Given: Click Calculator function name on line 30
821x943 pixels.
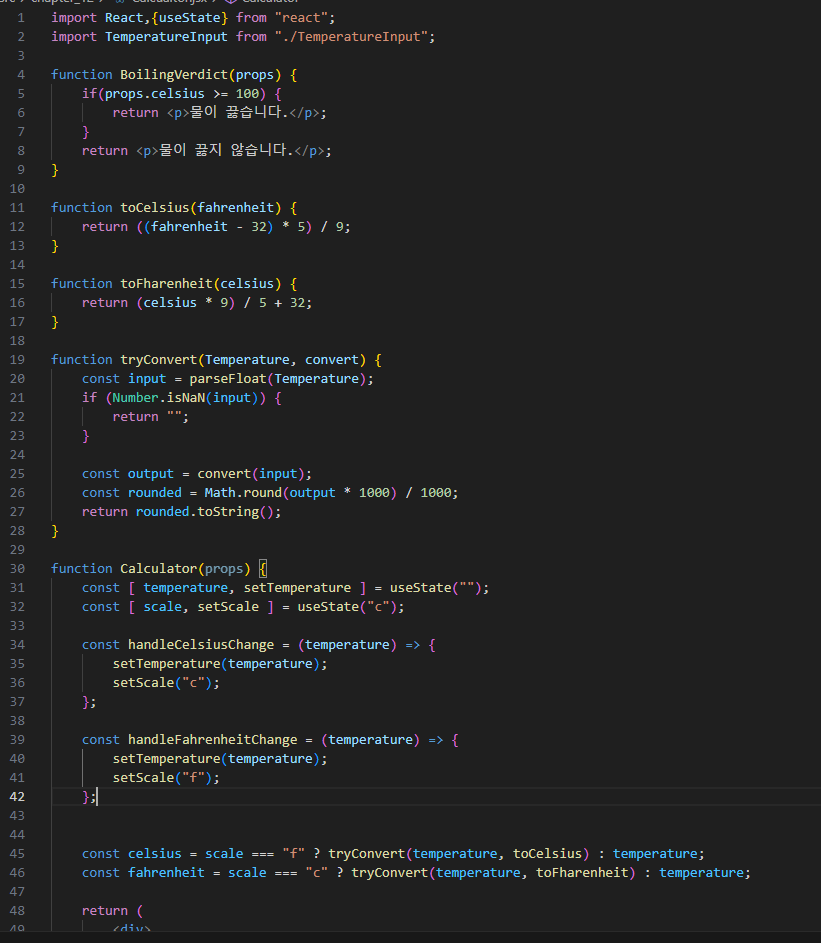Looking at the screenshot, I should click(x=159, y=569).
